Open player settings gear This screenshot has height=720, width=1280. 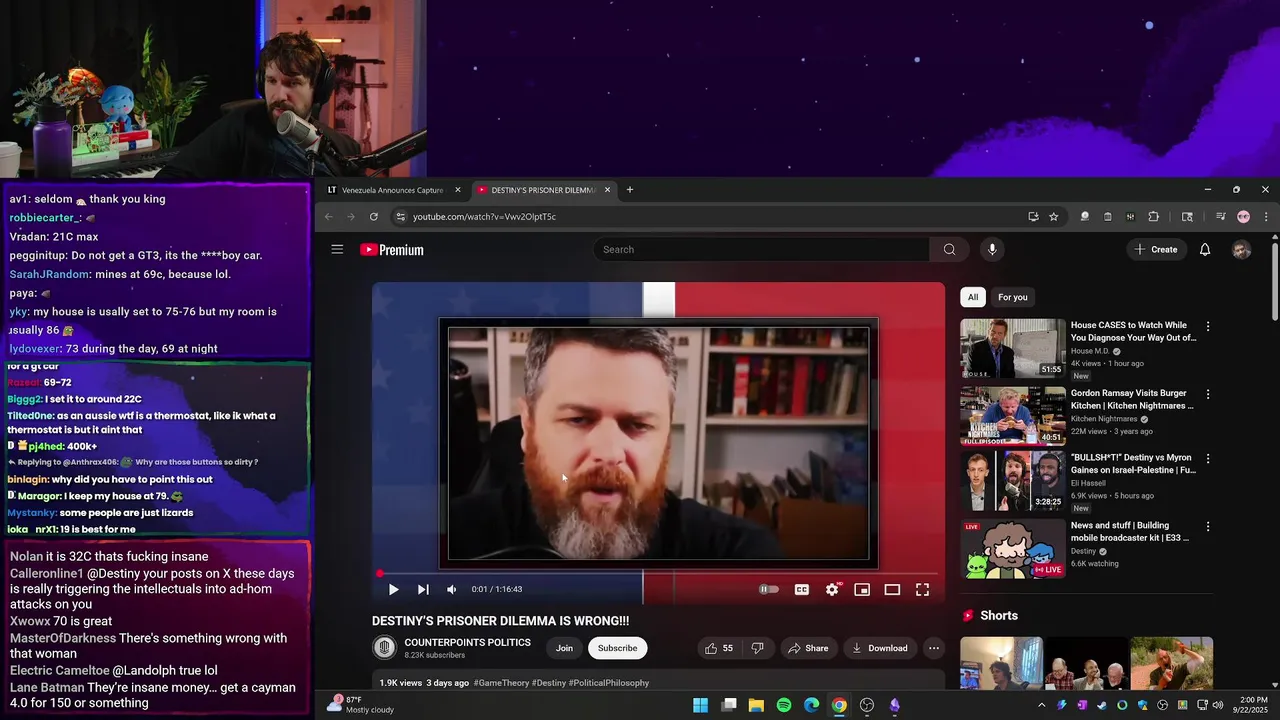[832, 590]
